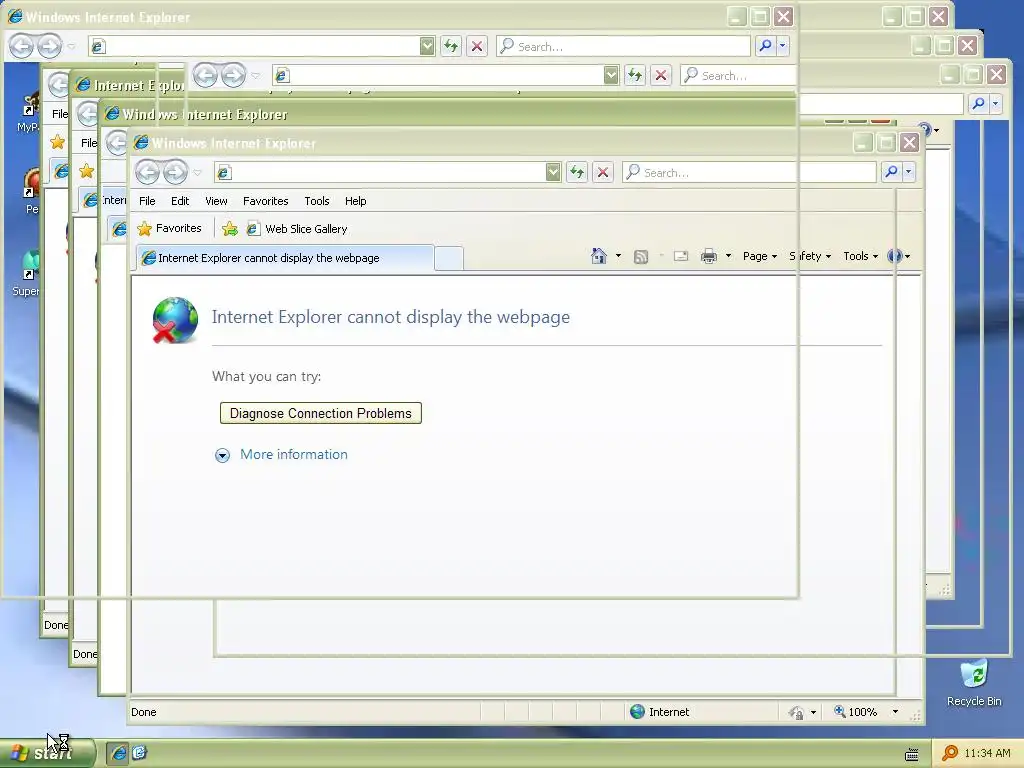1024x768 pixels.
Task: Open View menu in front window
Action: pos(216,201)
